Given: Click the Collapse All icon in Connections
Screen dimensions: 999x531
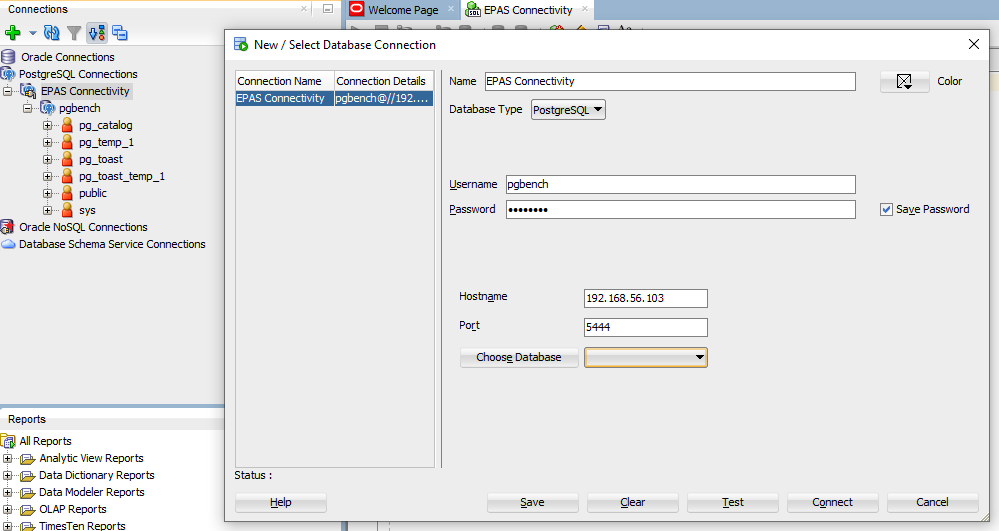Looking at the screenshot, I should coord(120,33).
